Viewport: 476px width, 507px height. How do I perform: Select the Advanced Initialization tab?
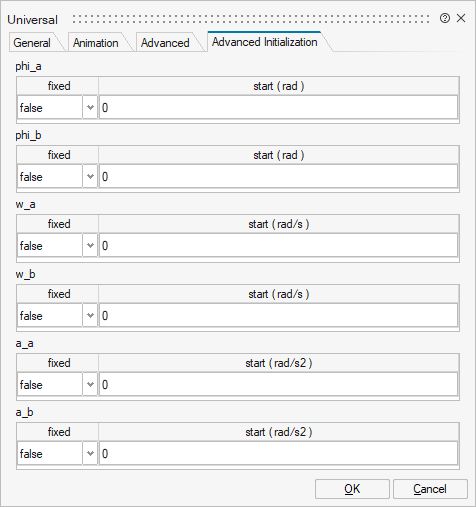265,42
